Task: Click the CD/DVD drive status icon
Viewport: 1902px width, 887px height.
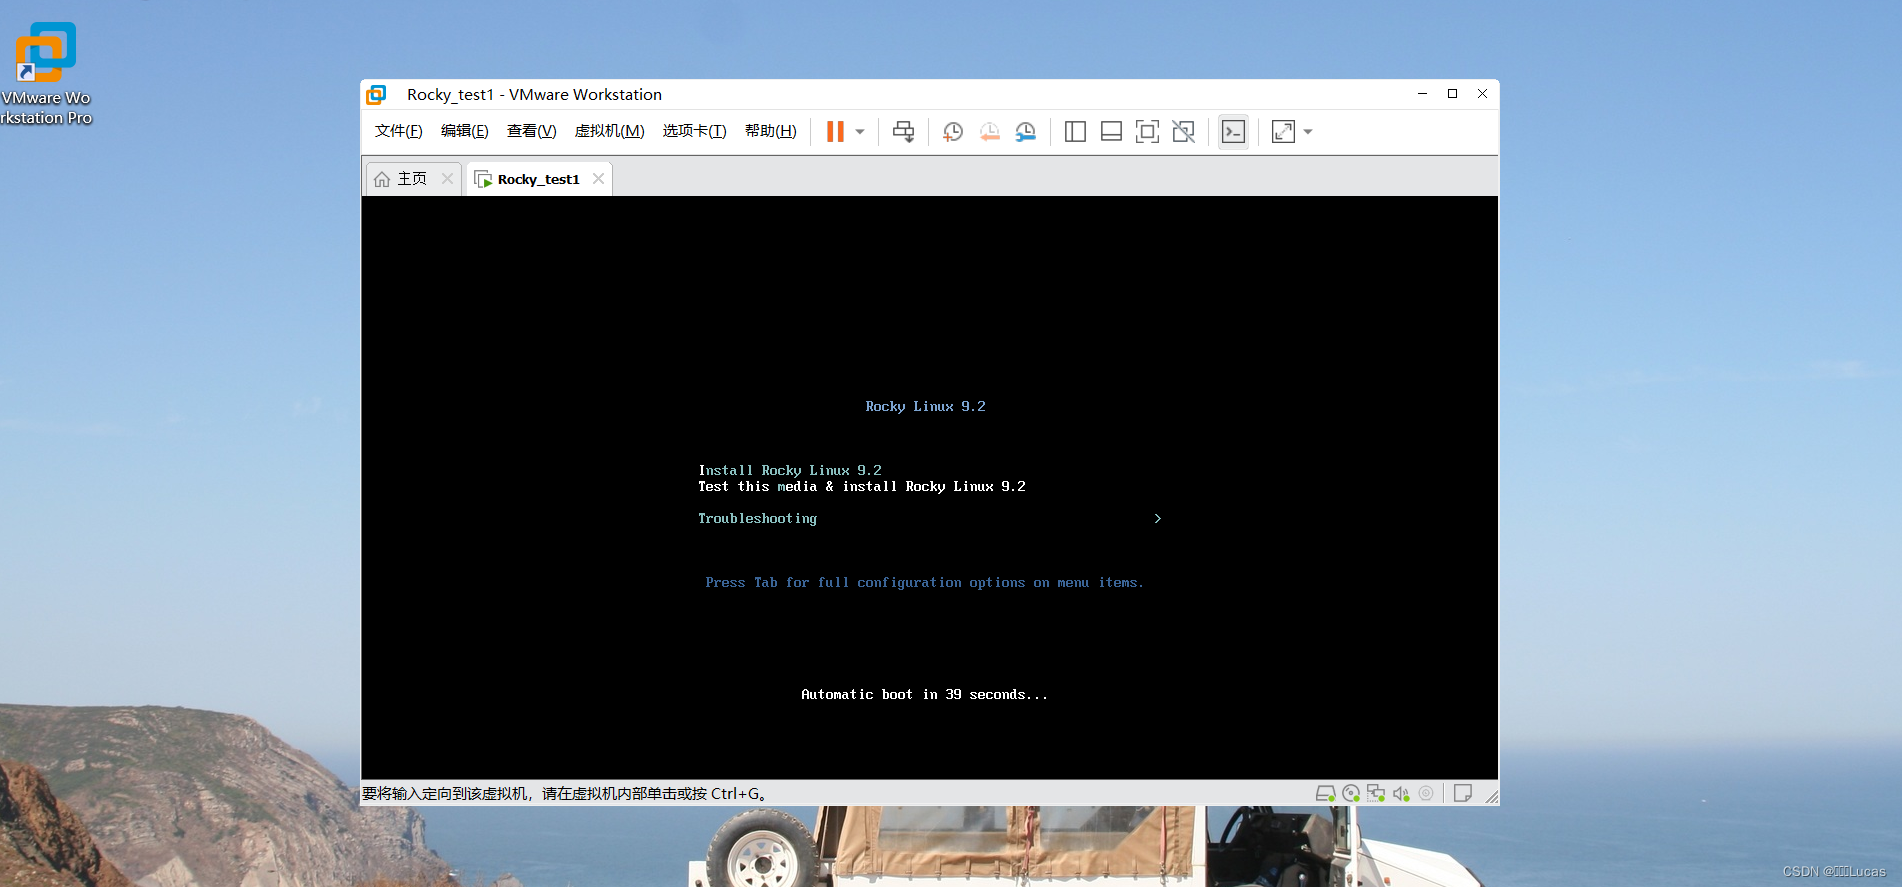Action: click(x=1351, y=793)
